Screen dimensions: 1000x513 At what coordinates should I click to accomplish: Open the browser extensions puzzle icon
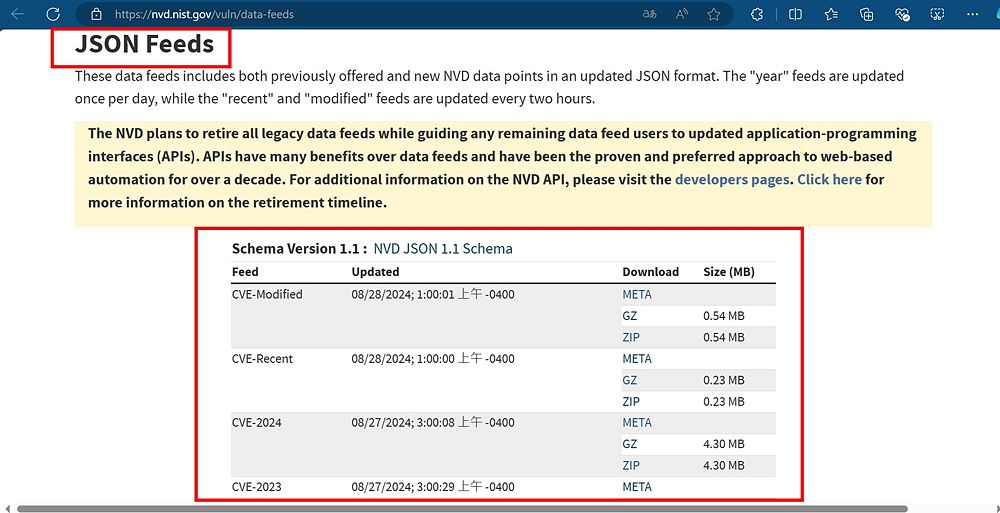[x=757, y=14]
